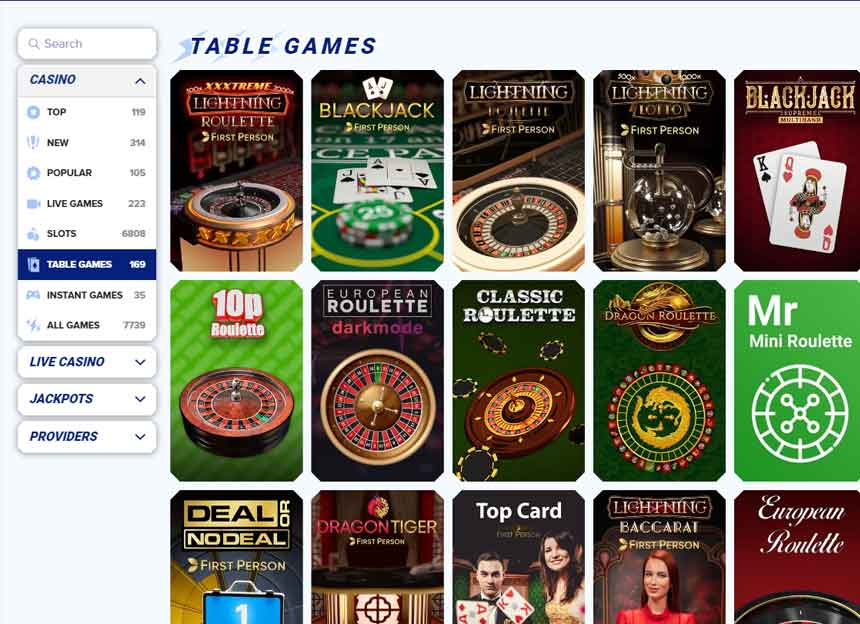The width and height of the screenshot is (860, 624).
Task: Collapse the Casino section chevron
Action: [x=140, y=81]
